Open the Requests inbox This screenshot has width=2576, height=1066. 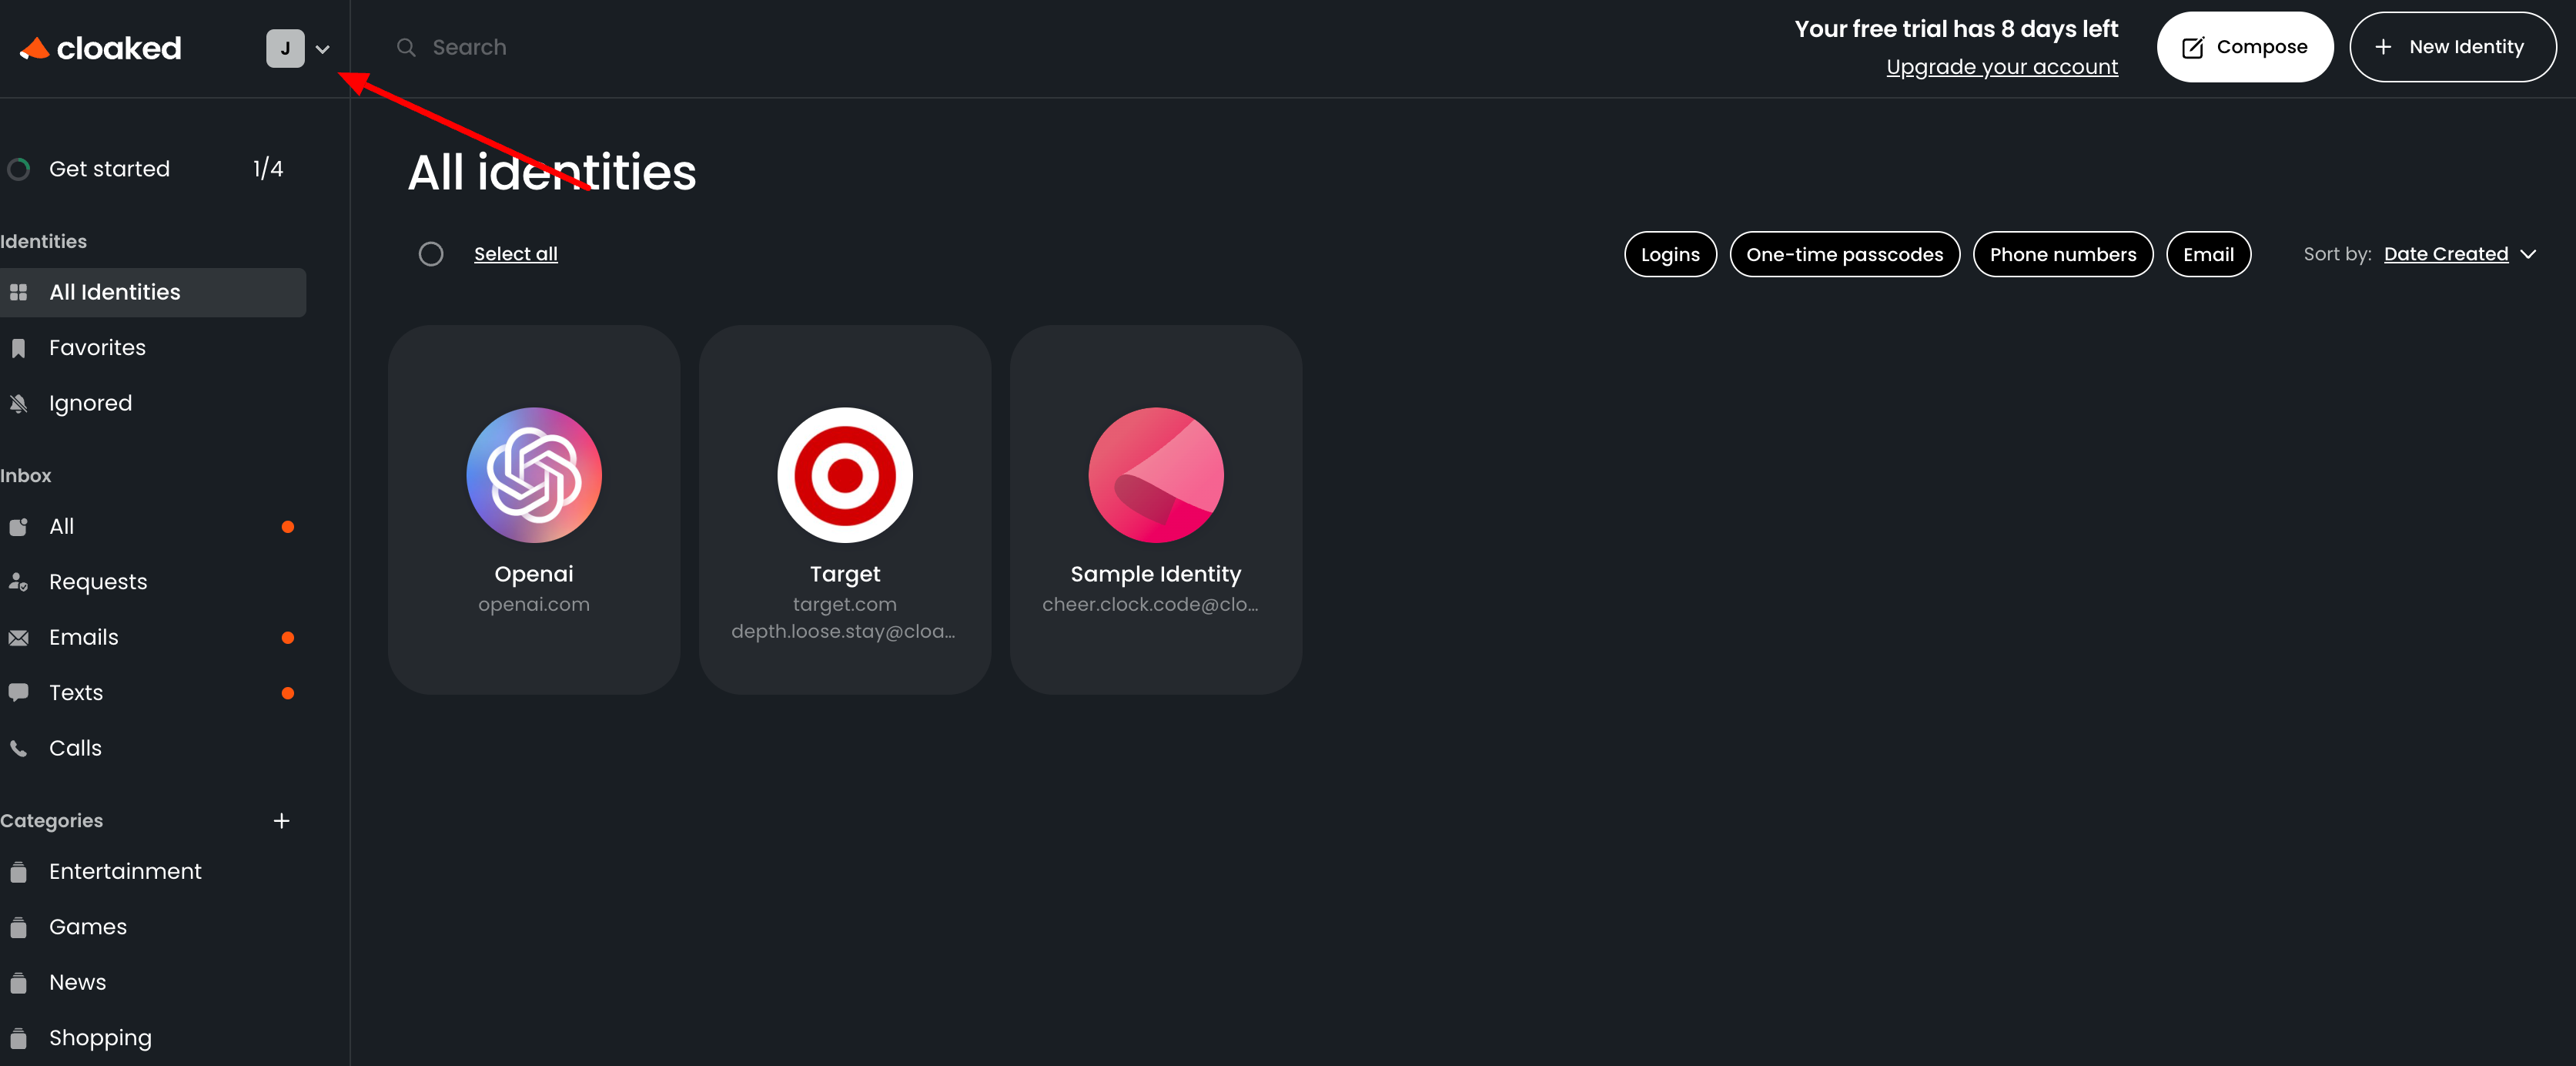[x=98, y=582]
